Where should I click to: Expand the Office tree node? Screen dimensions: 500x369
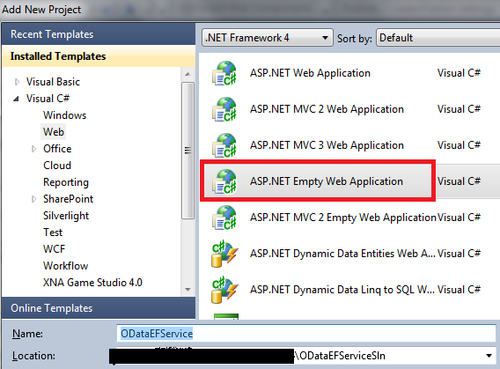tap(34, 149)
